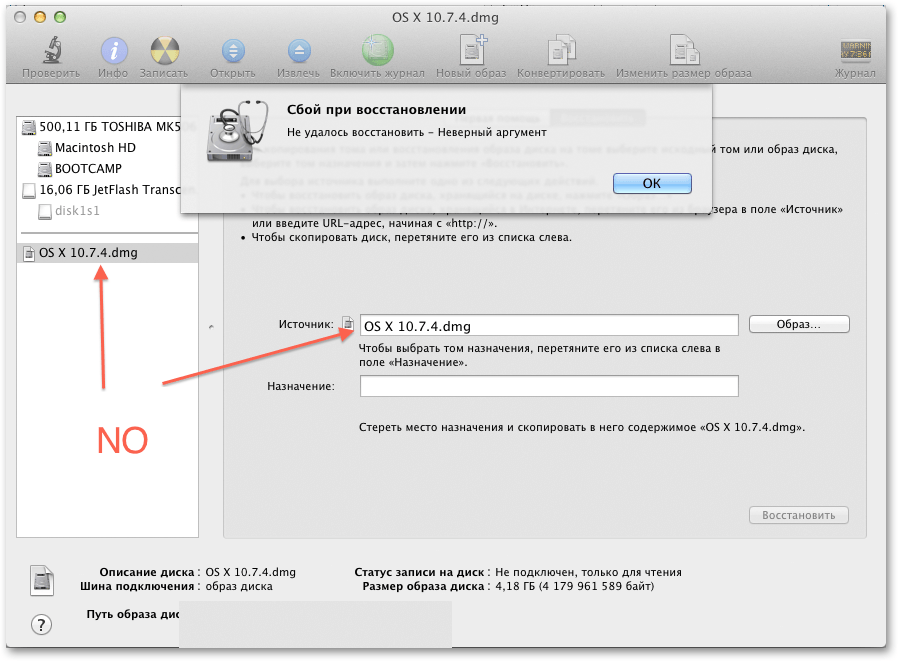Click the yellow minimize window button

click(x=40, y=17)
